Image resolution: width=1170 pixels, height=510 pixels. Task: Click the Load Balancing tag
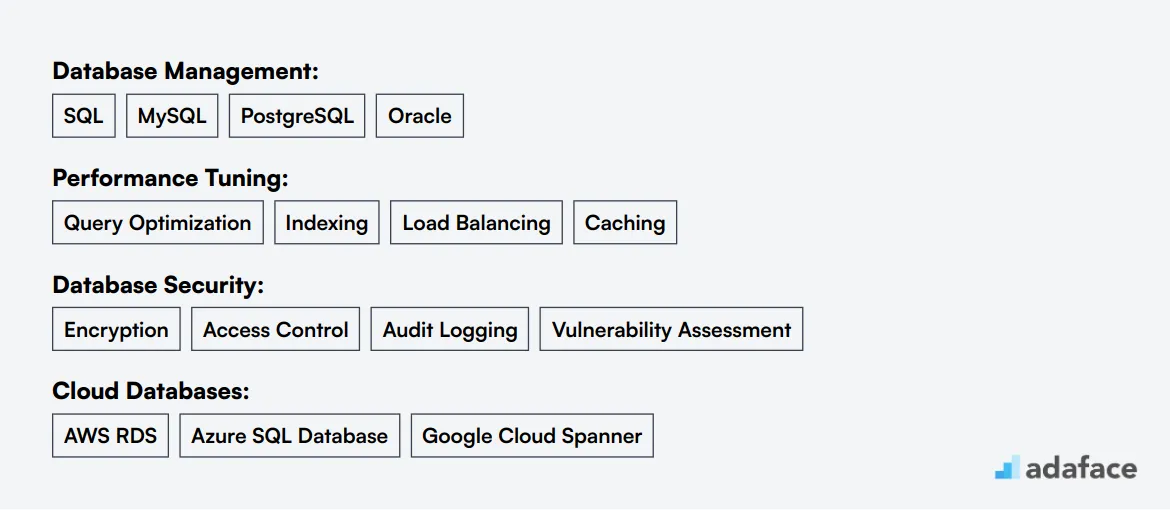click(476, 223)
